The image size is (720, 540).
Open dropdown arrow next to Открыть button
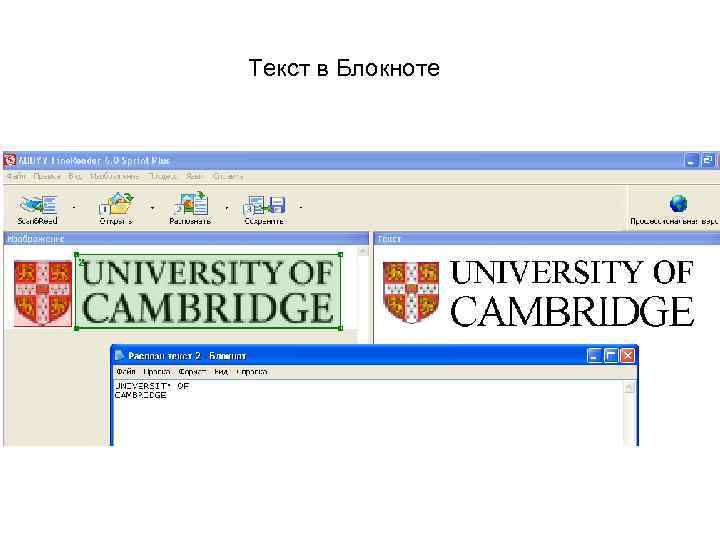(152, 208)
